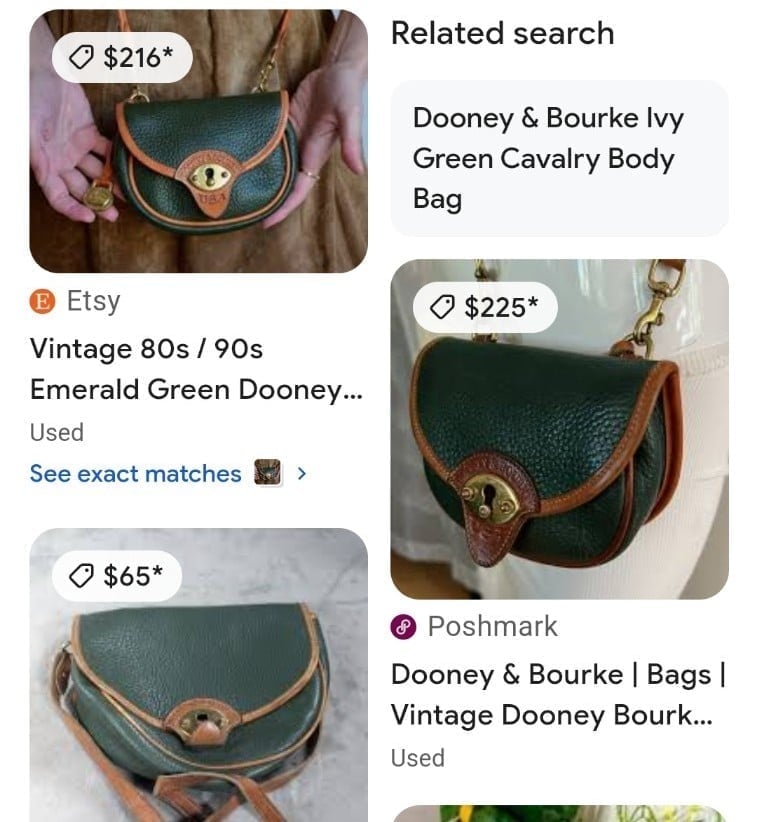Click the Related search heading
757x822 pixels.
point(503,33)
